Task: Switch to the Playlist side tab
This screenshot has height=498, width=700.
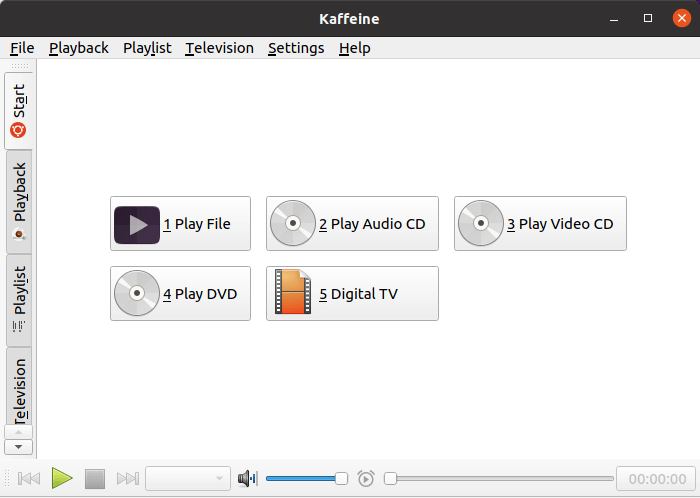Action: [x=19, y=300]
